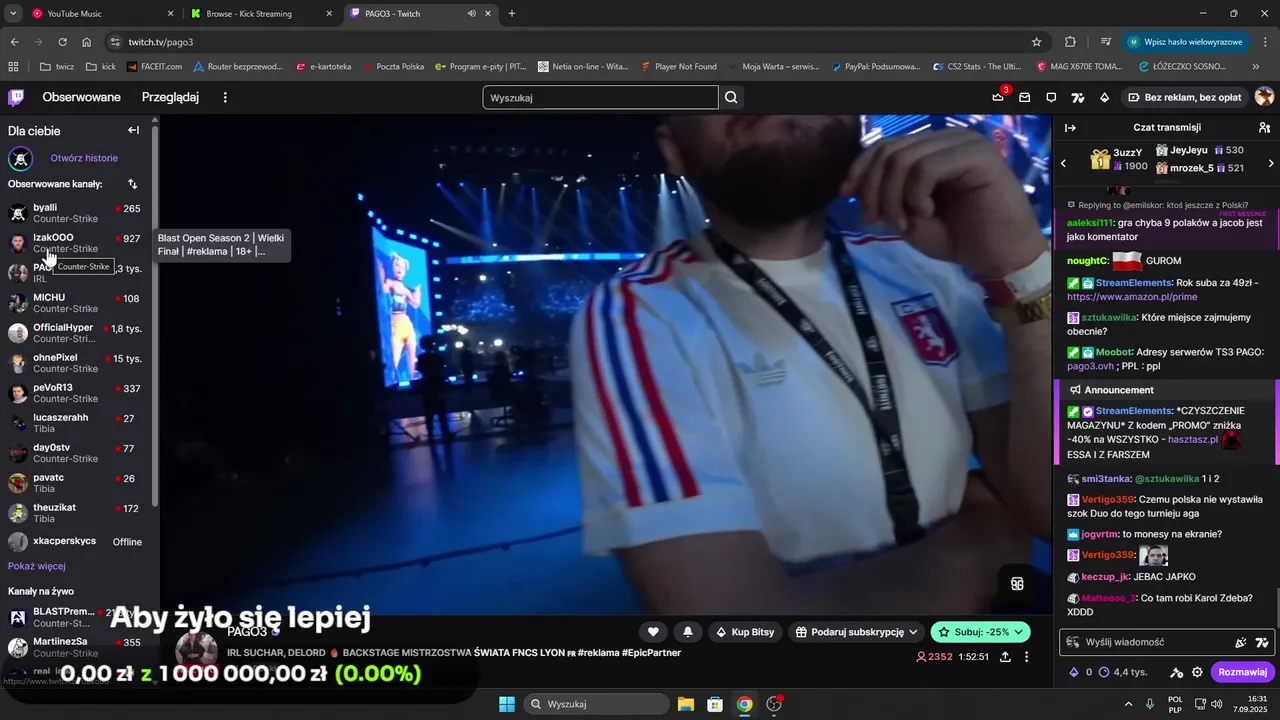Show next gift leaderboard entries
This screenshot has height=720, width=1280.
coord(1271,163)
